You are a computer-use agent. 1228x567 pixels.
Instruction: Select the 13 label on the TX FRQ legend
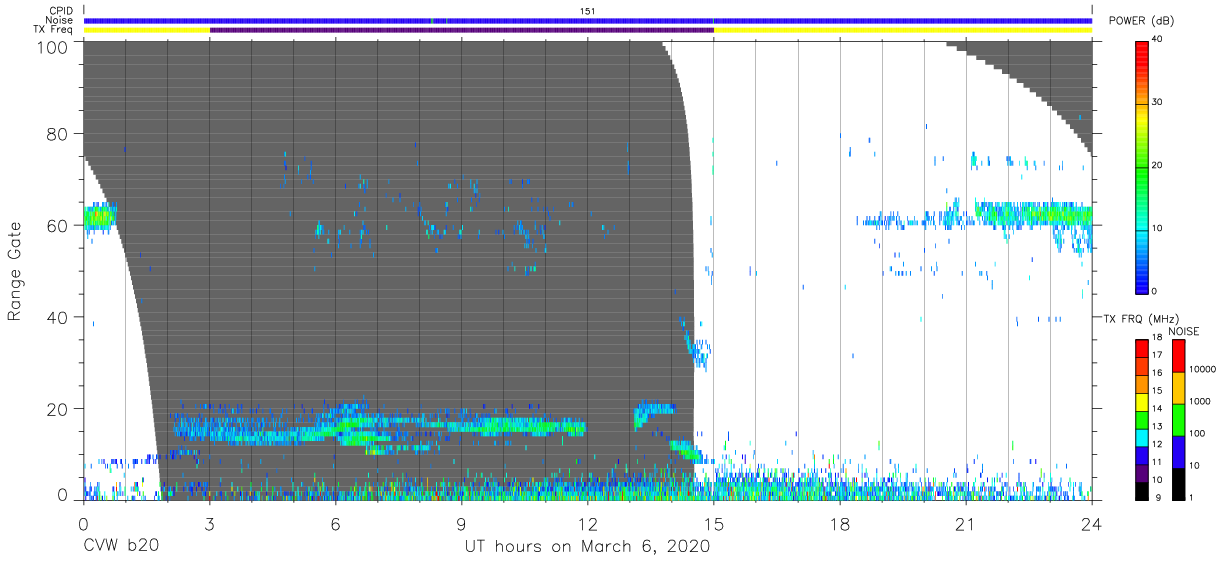pos(1156,427)
